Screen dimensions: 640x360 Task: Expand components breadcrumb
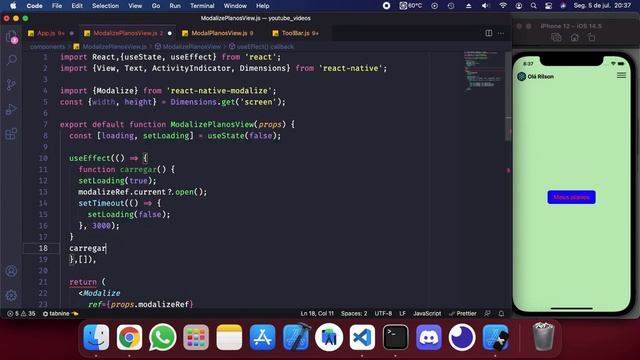(x=47, y=47)
